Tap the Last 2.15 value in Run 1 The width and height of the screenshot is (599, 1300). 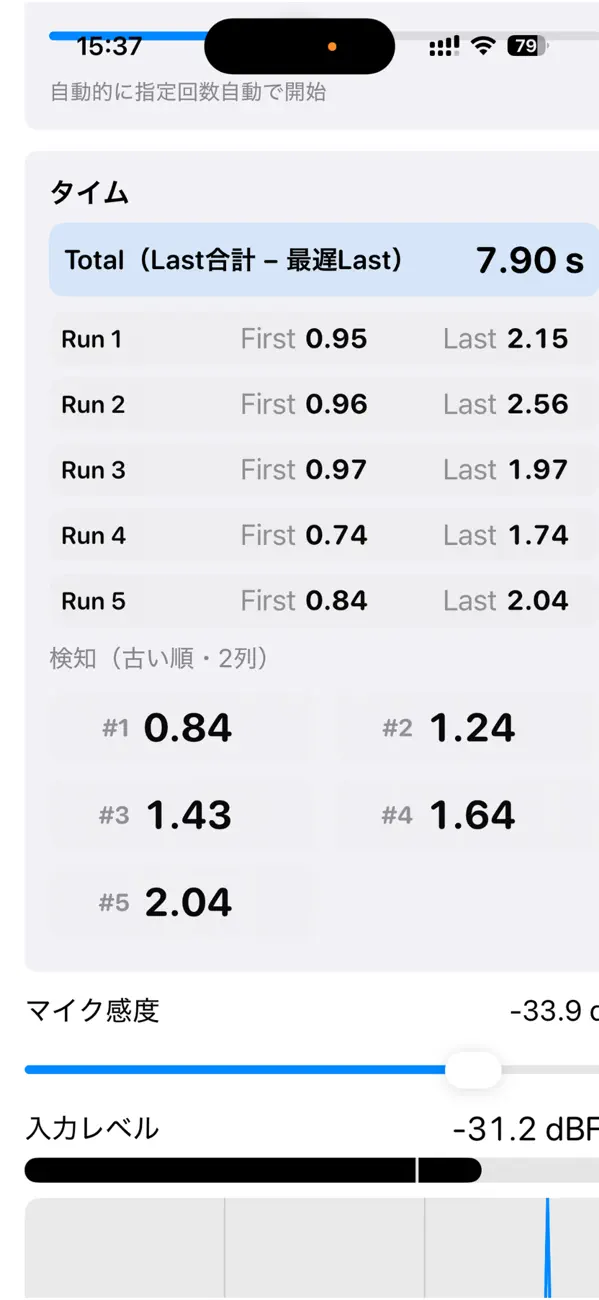(507, 338)
